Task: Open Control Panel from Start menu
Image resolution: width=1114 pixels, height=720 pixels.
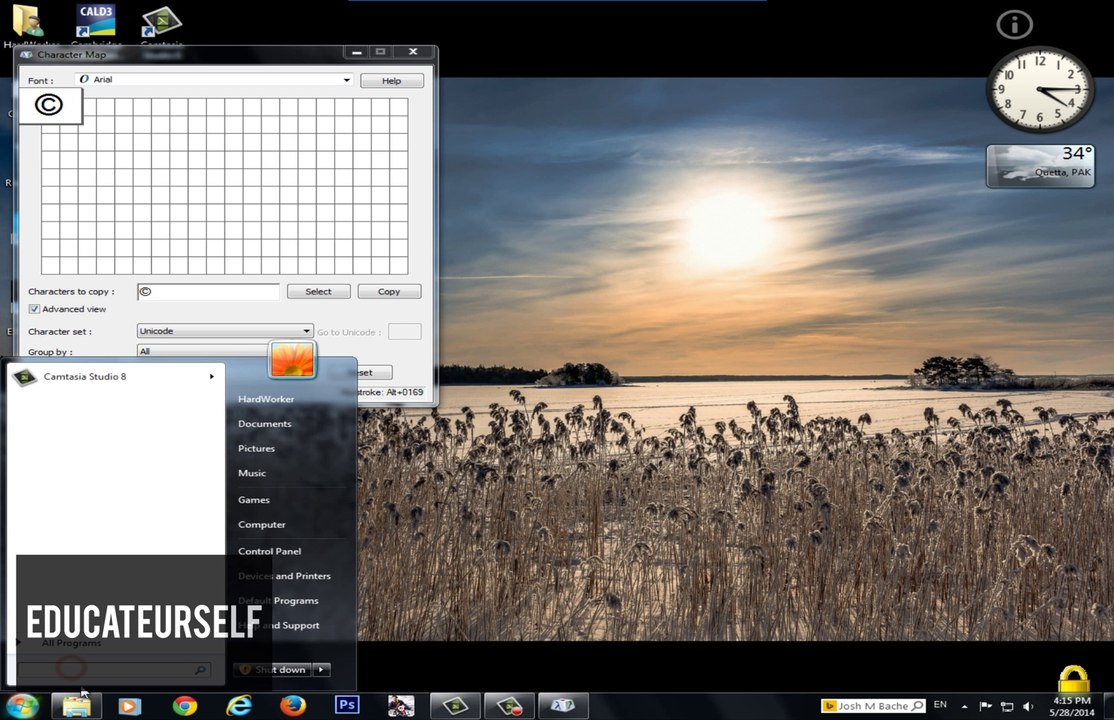Action: pyautogui.click(x=269, y=552)
